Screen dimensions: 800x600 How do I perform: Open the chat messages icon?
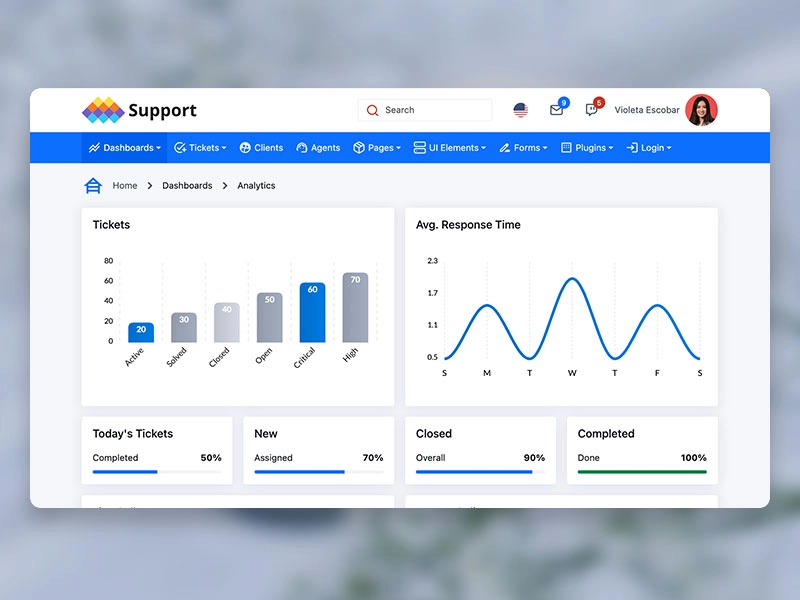[591, 110]
